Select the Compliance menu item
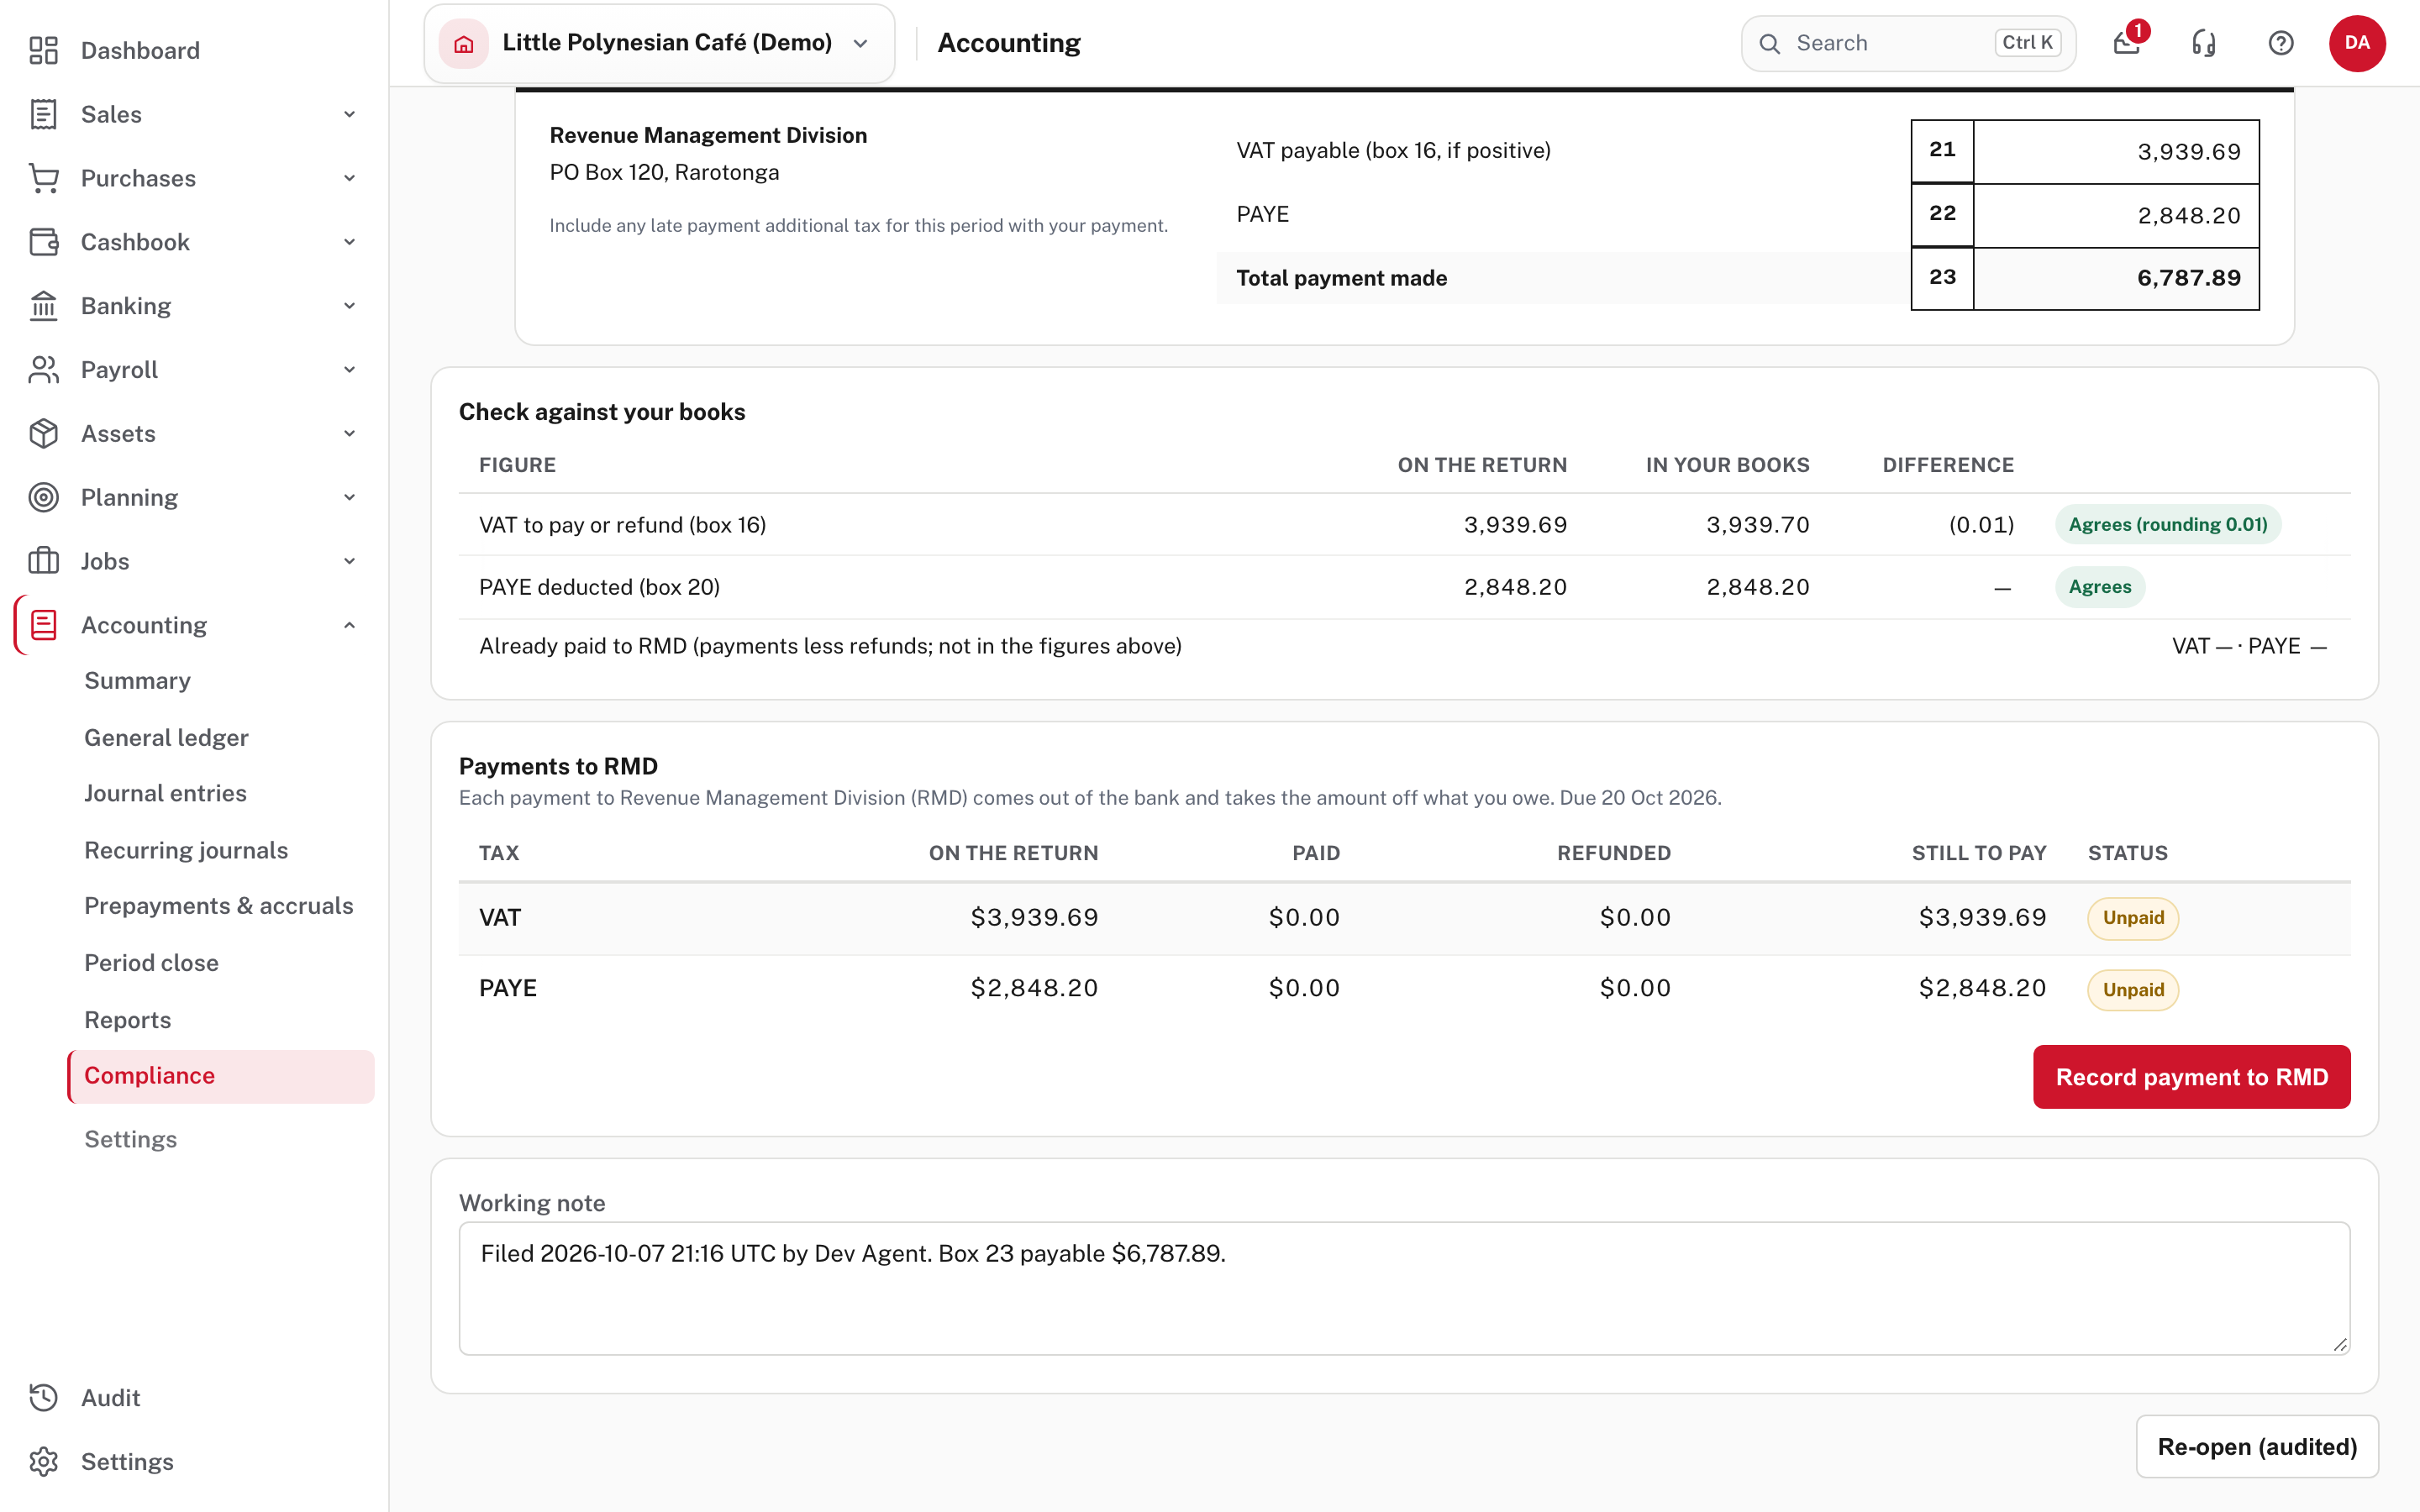 click(221, 1076)
